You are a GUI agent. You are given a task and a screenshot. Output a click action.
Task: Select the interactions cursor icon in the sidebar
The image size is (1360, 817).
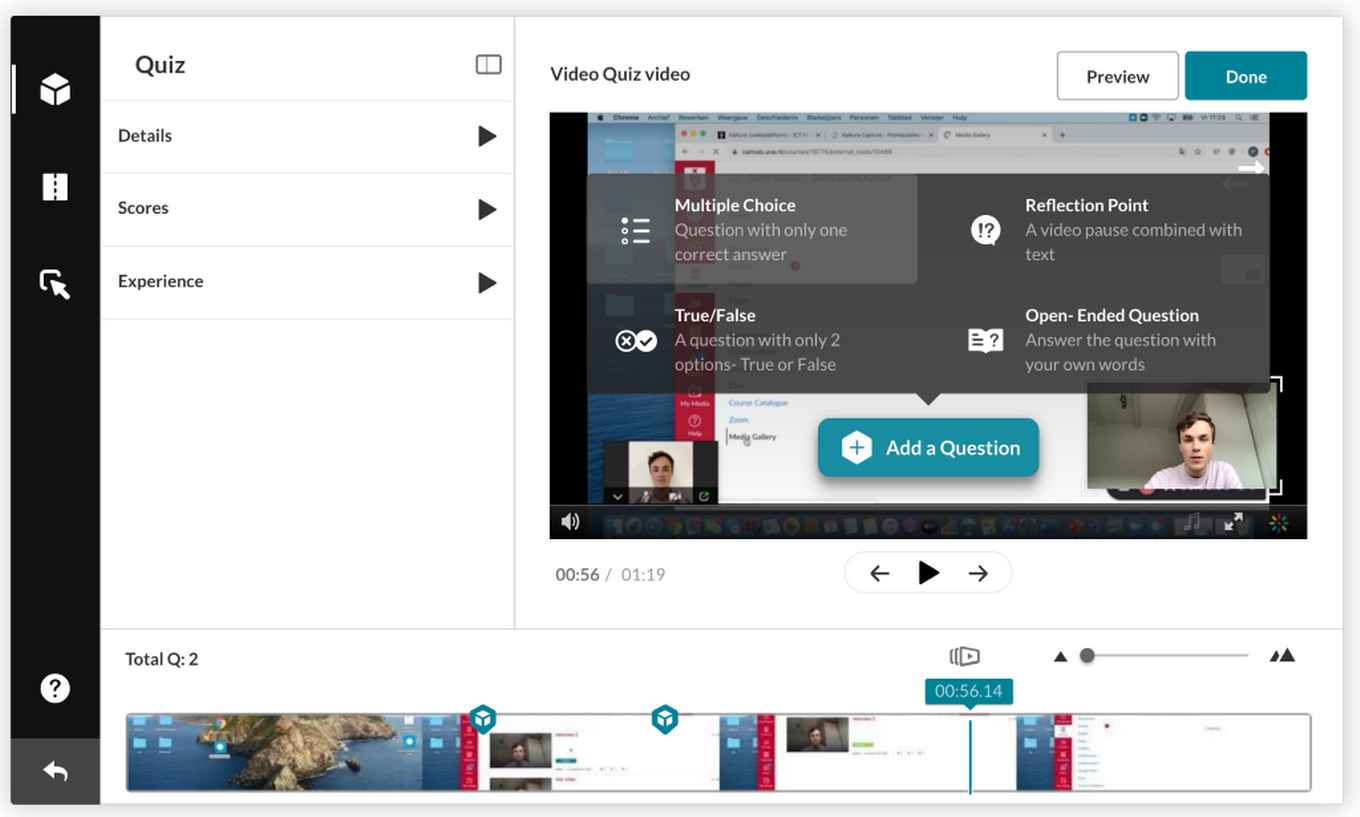55,284
